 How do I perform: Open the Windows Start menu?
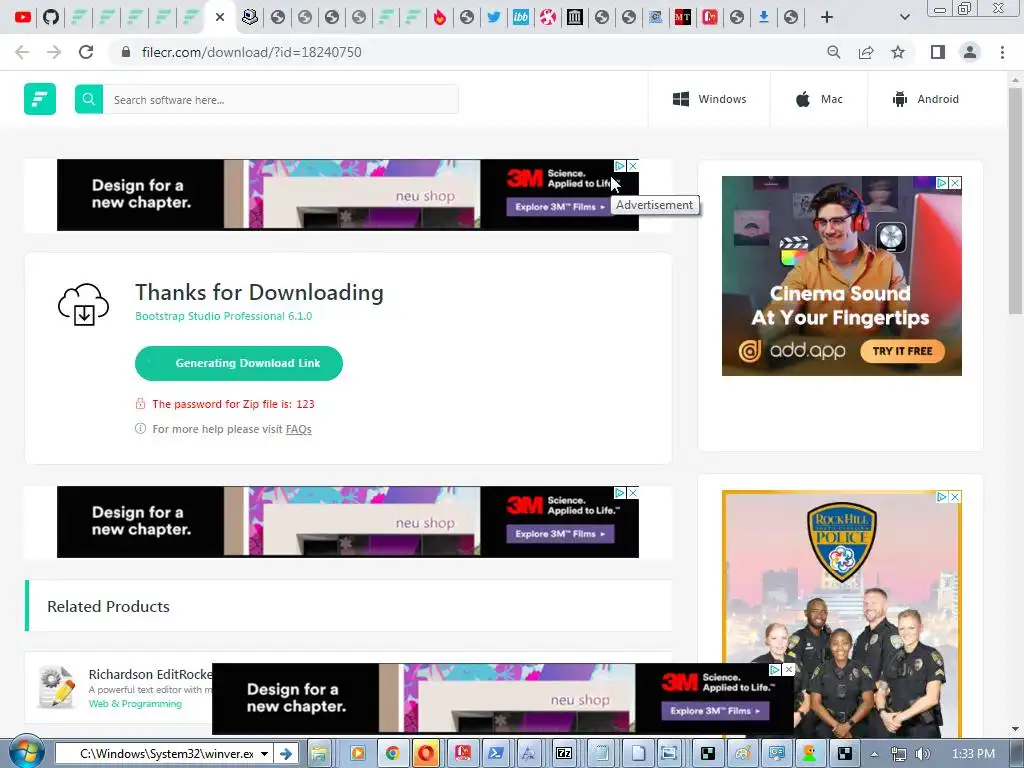27,752
